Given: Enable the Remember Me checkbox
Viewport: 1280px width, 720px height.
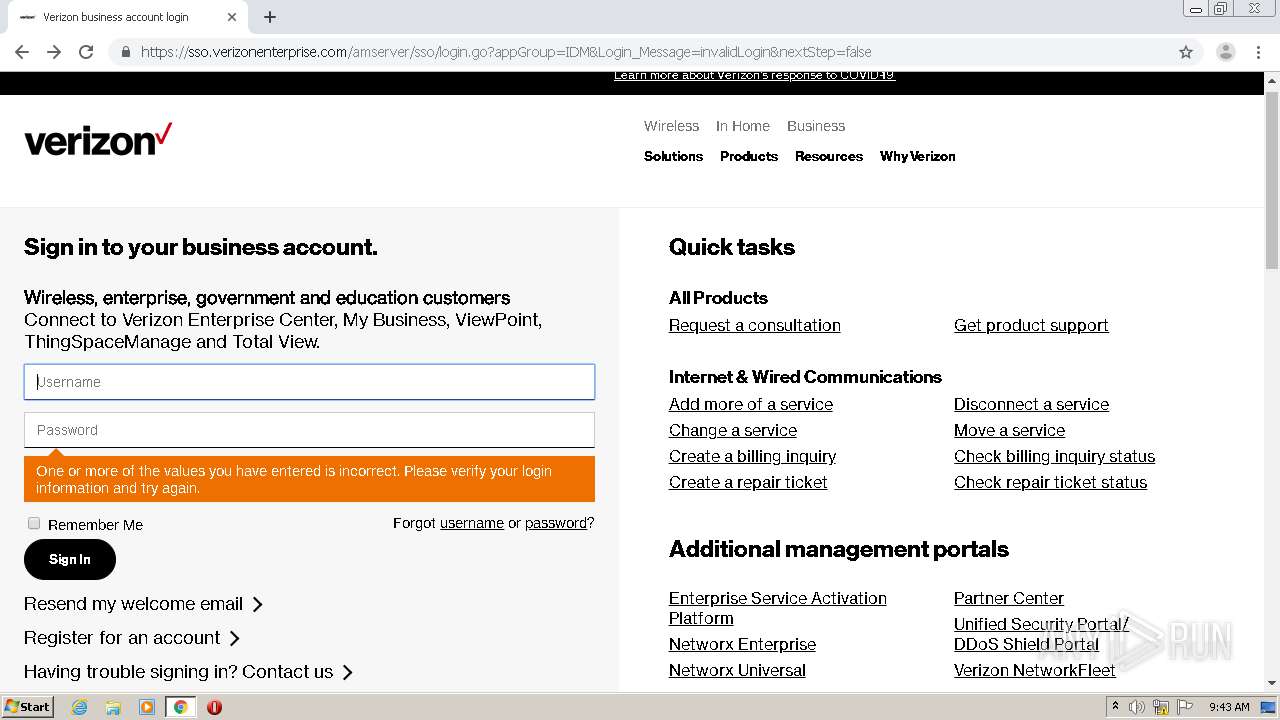Looking at the screenshot, I should pyautogui.click(x=34, y=523).
